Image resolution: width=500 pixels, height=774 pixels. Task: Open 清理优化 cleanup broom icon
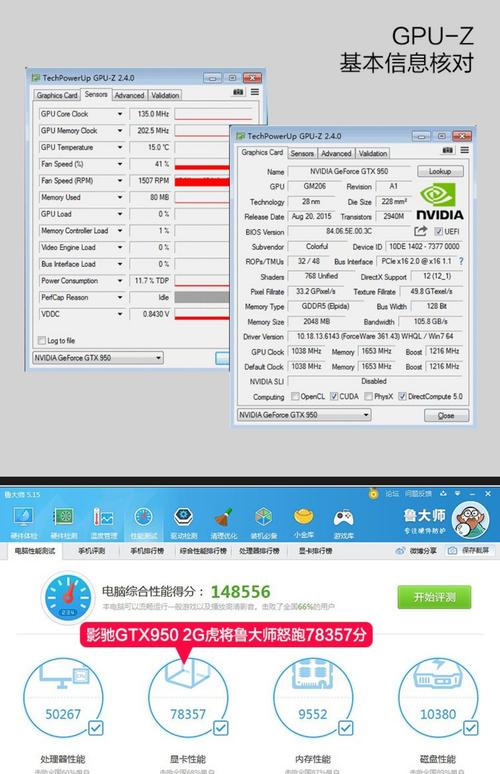click(x=224, y=522)
